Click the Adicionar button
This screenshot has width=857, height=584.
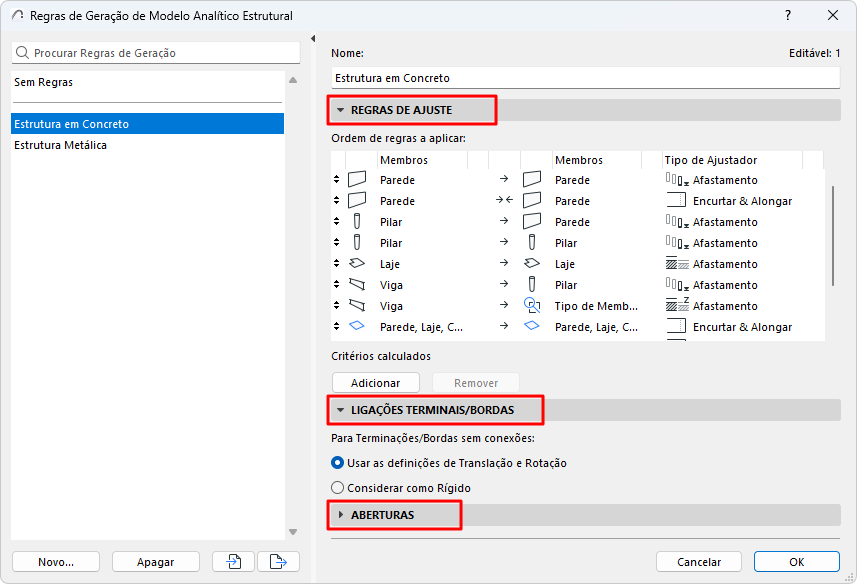coord(376,383)
